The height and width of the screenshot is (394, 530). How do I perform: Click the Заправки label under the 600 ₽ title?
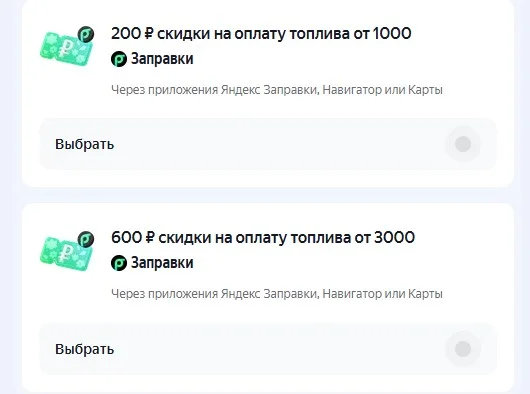coord(162,263)
